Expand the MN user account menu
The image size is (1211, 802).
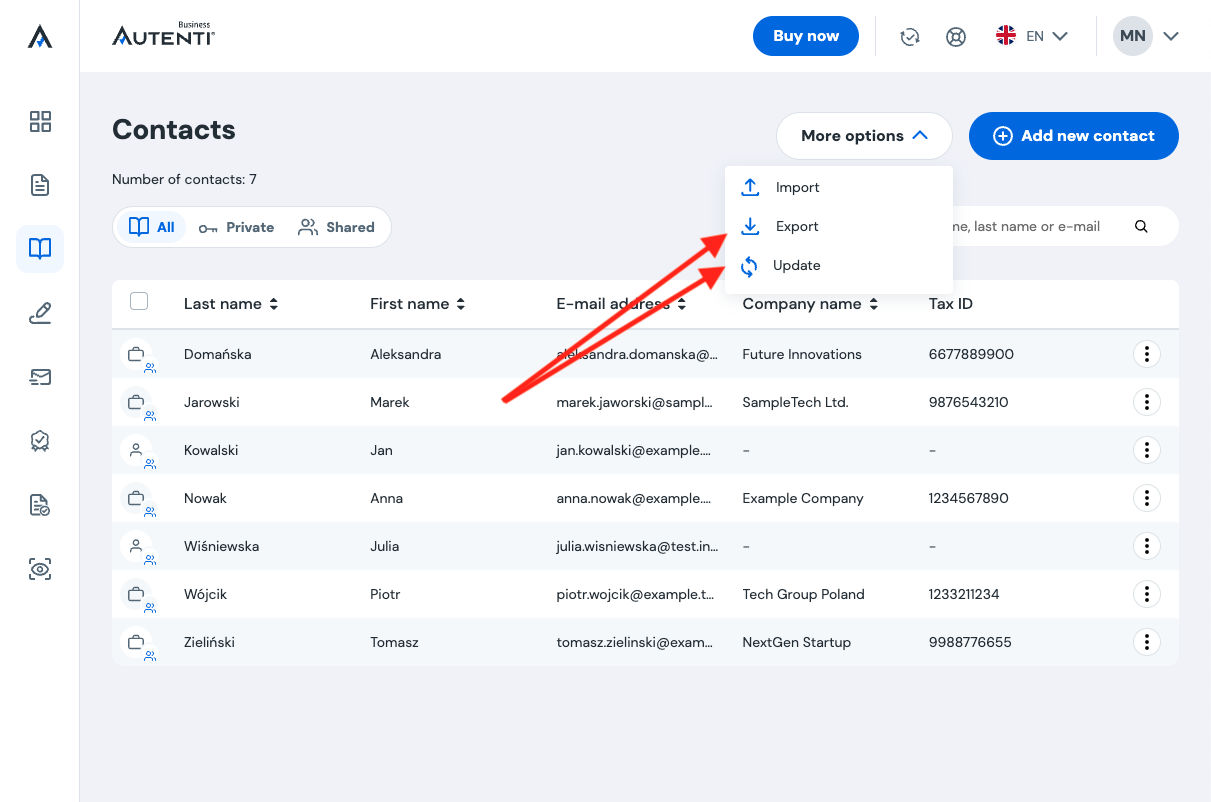1146,36
